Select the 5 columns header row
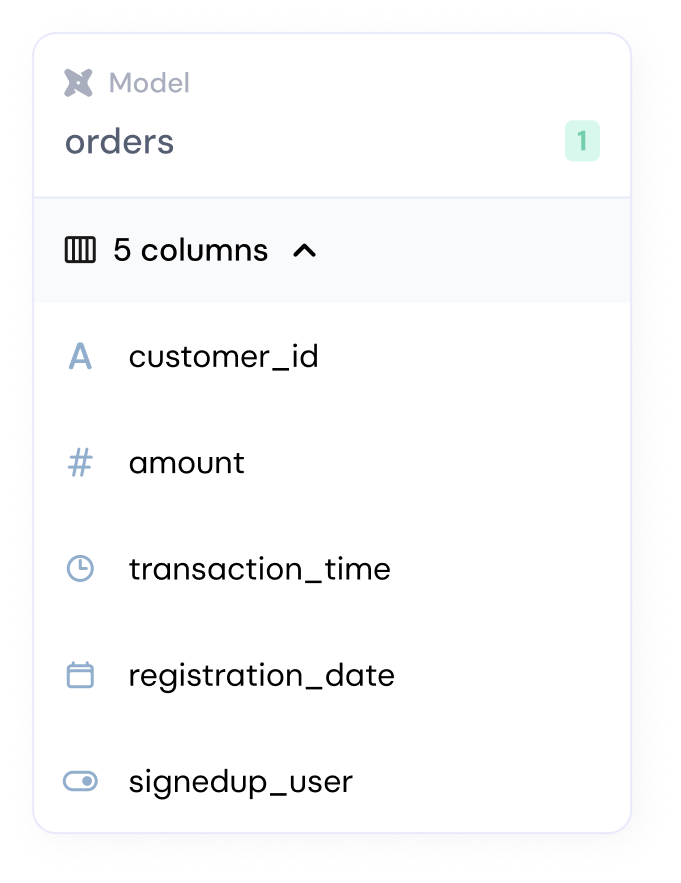 pos(190,250)
